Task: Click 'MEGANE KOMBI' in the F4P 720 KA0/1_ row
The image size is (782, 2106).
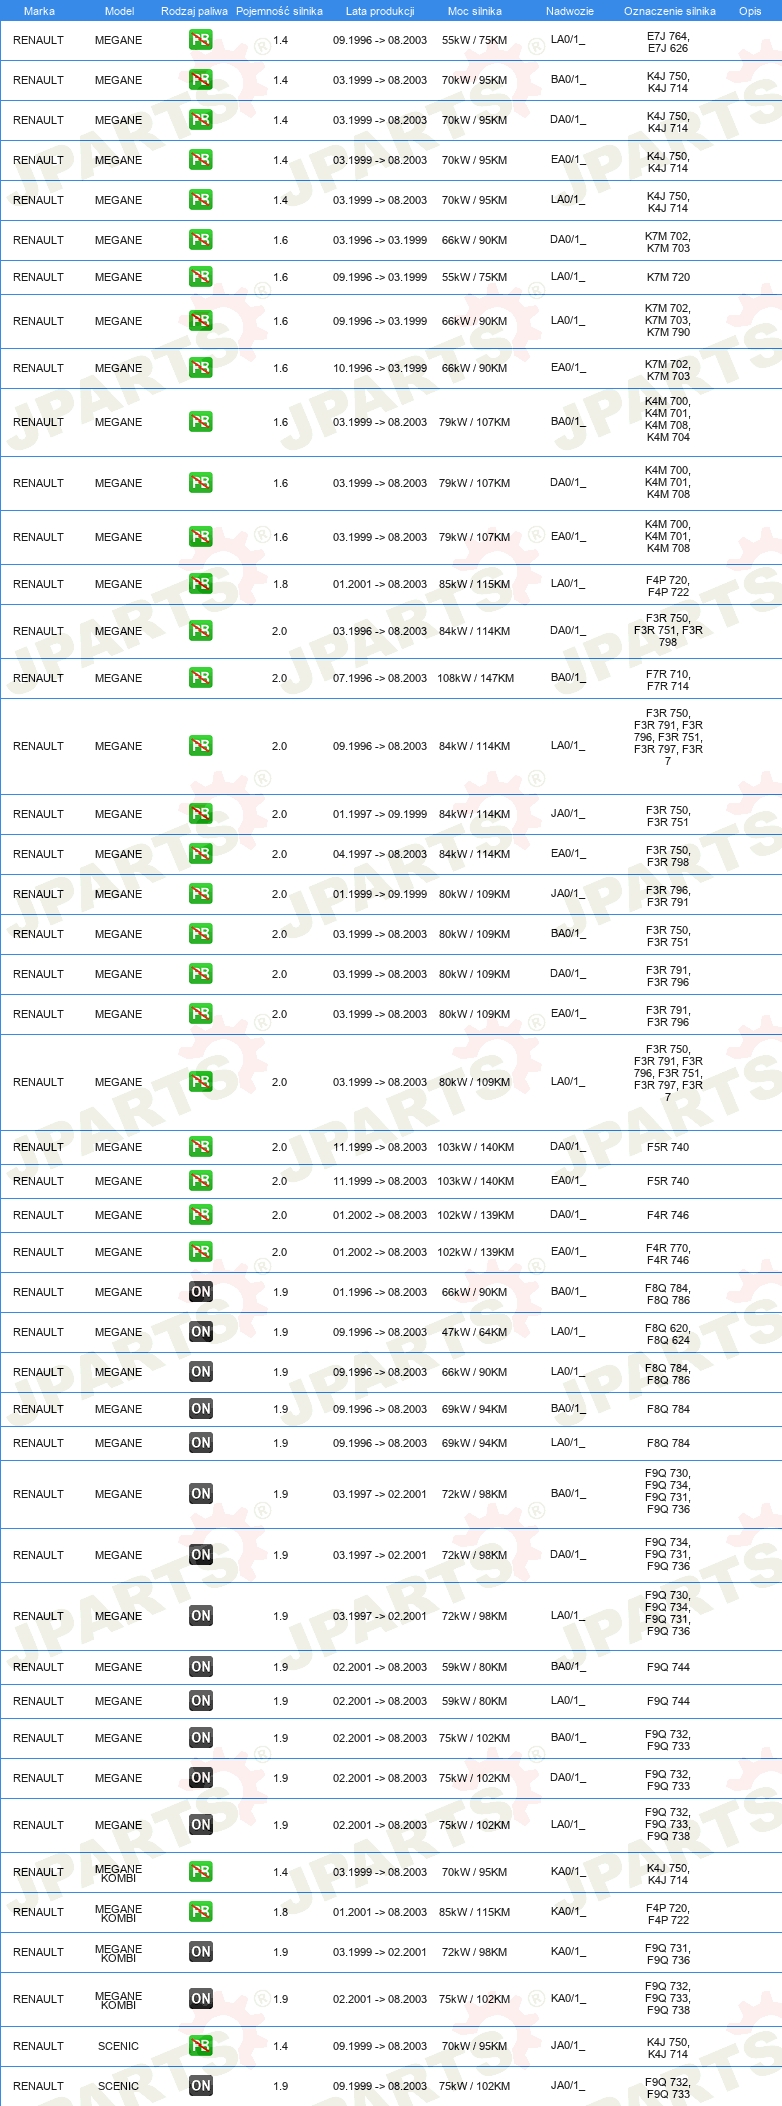Action: pyautogui.click(x=118, y=1913)
